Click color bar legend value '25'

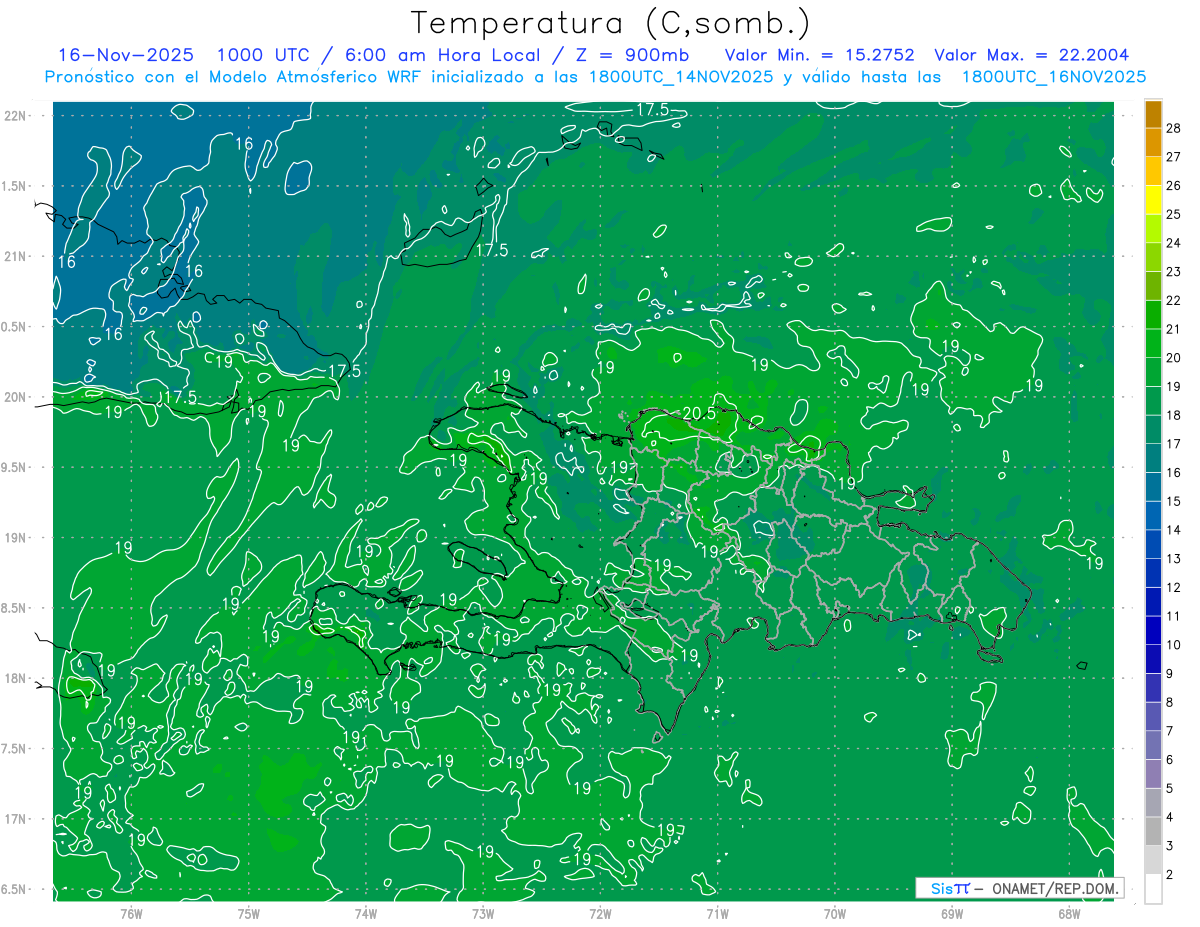[1174, 214]
